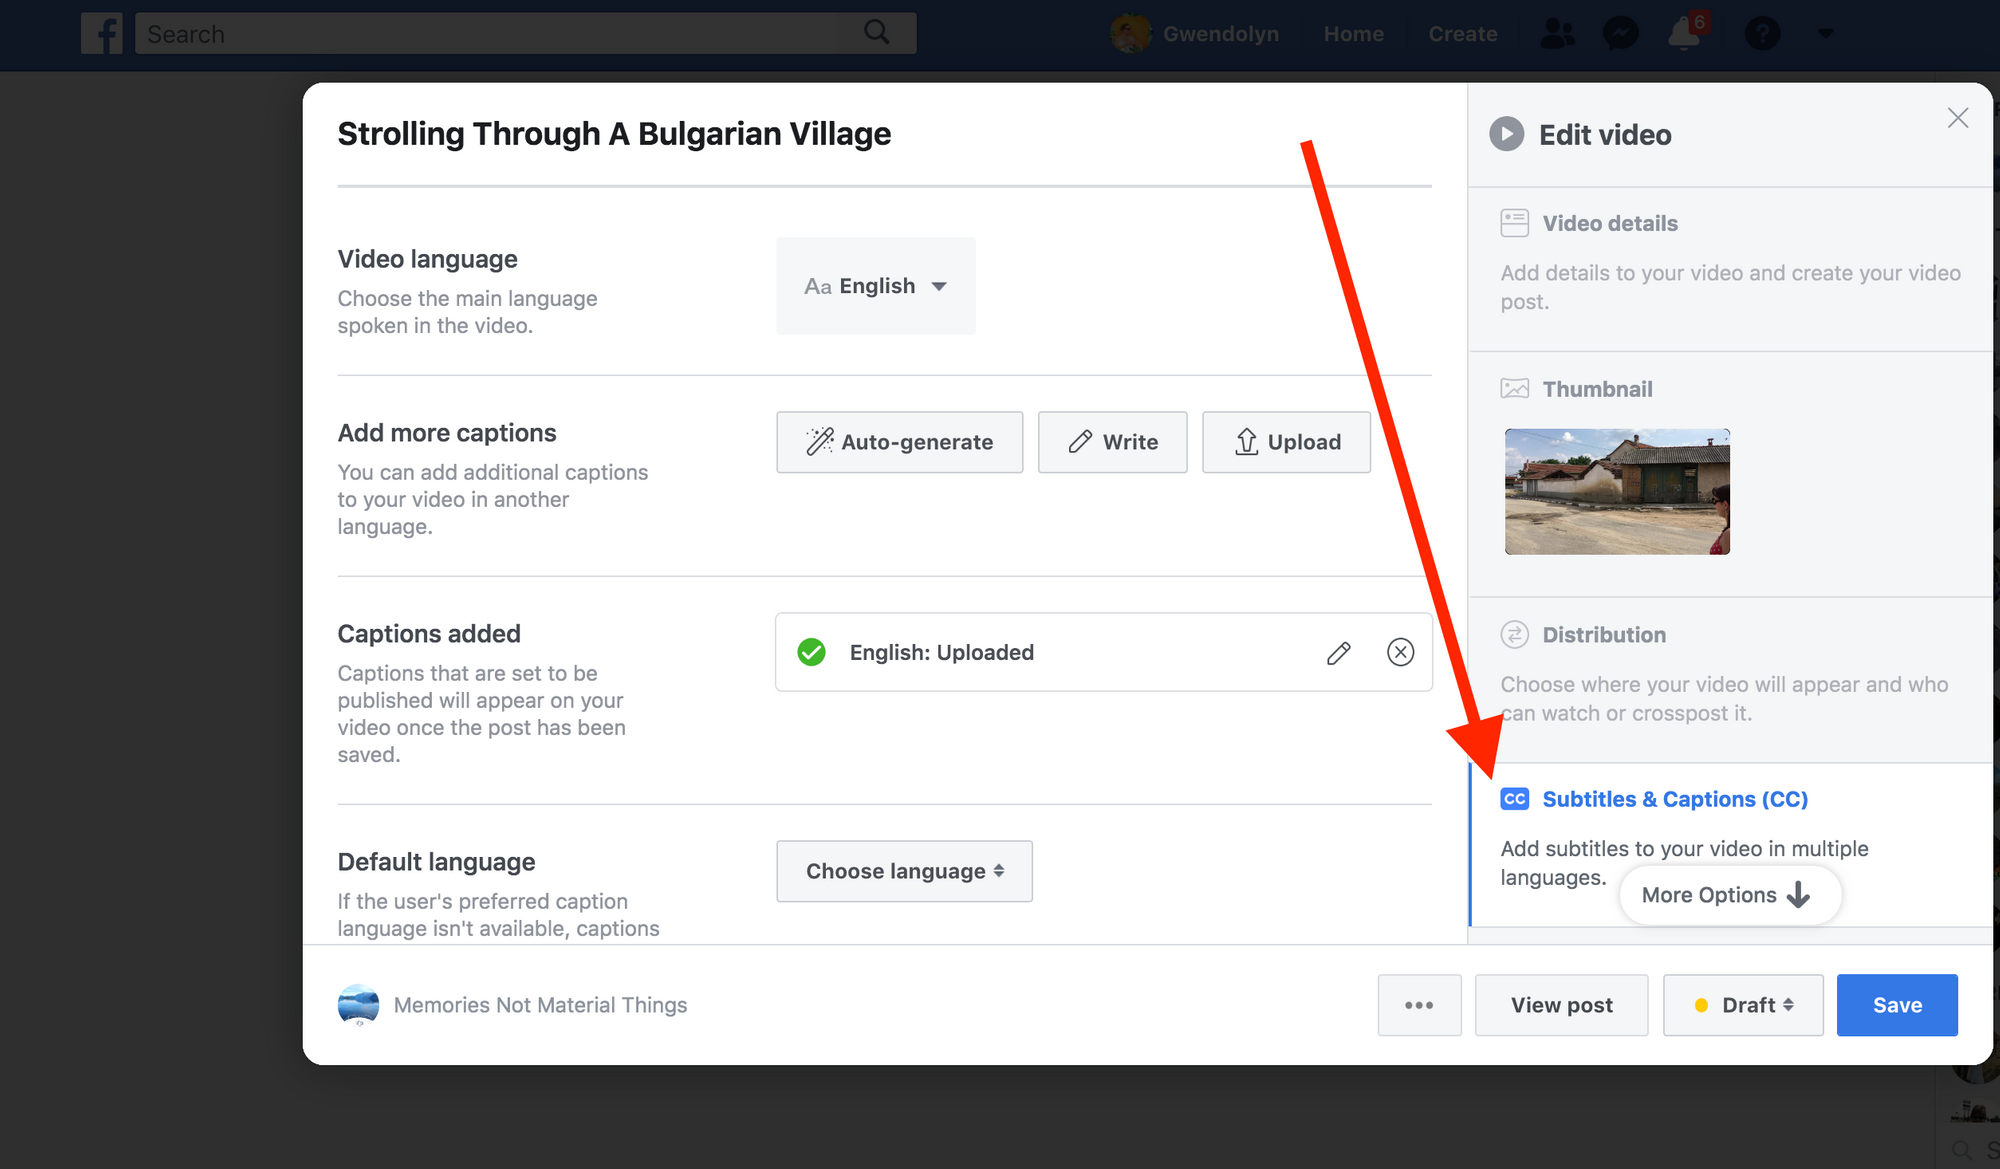Screen dimensions: 2000x1169
Task: Switch to the Distribution section
Action: [x=1604, y=635]
